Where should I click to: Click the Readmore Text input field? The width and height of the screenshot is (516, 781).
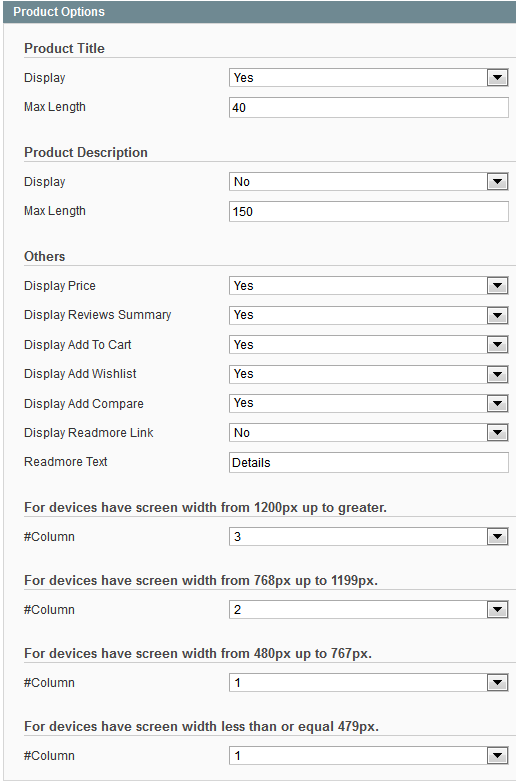click(369, 463)
